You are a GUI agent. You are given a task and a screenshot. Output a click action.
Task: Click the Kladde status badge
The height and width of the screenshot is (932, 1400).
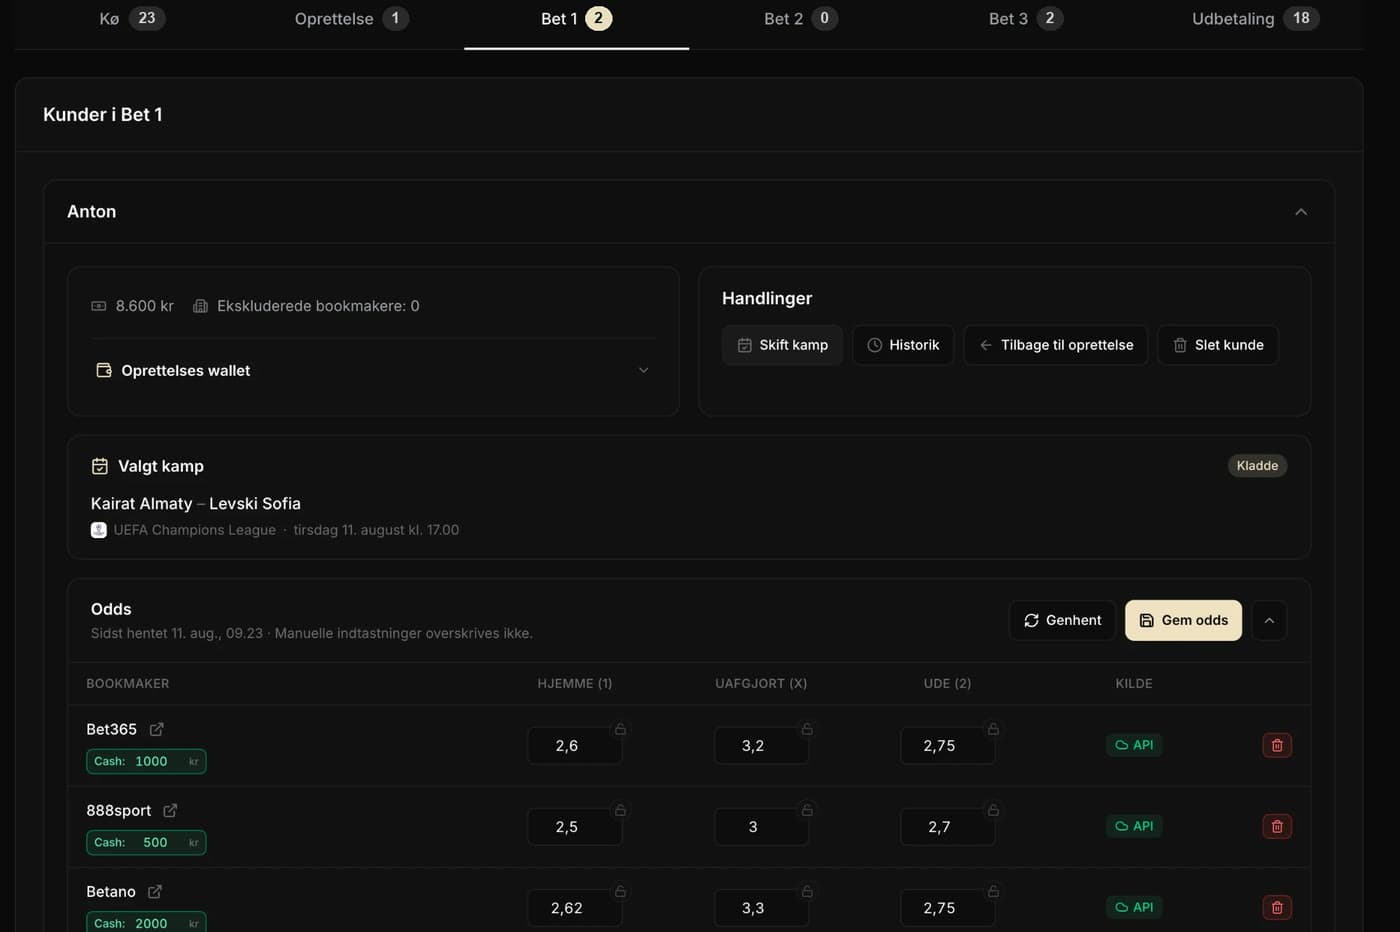(x=1257, y=466)
